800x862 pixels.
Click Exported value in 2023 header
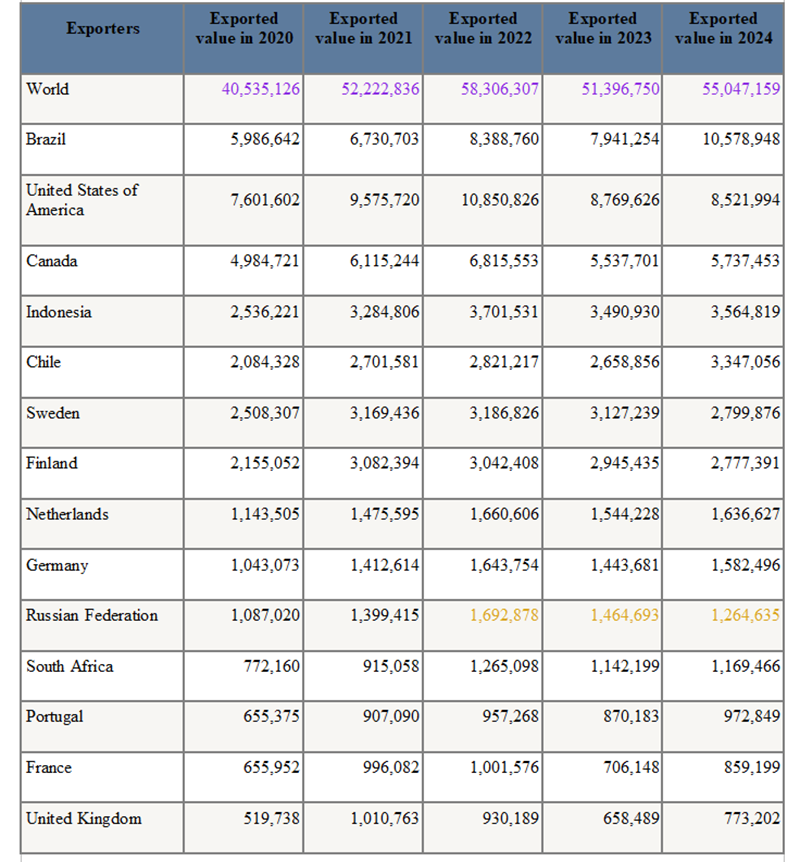[603, 28]
